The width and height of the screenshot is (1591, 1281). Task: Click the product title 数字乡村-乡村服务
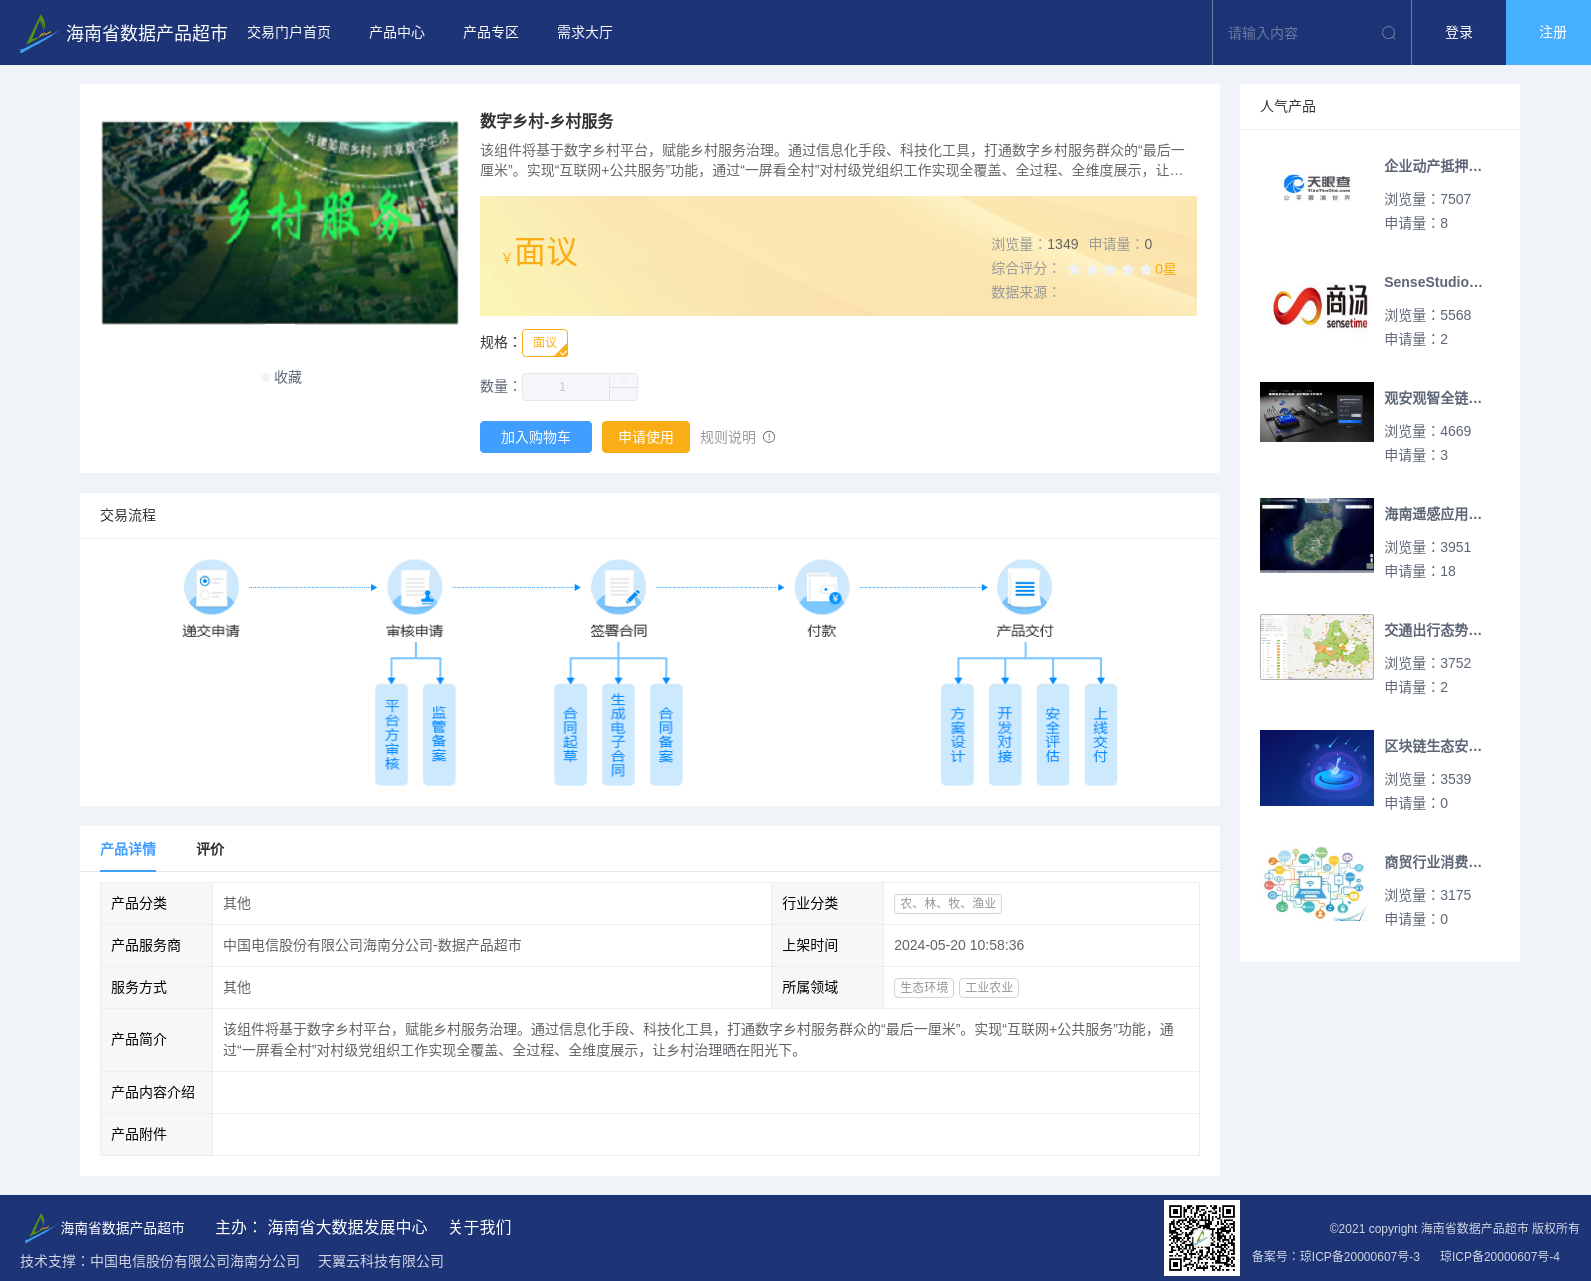(x=547, y=121)
